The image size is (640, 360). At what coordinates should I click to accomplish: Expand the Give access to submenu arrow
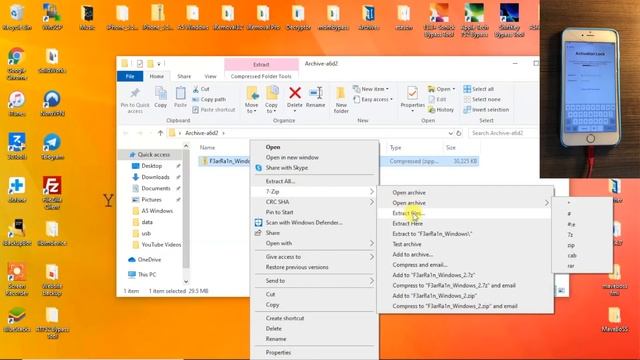point(371,257)
